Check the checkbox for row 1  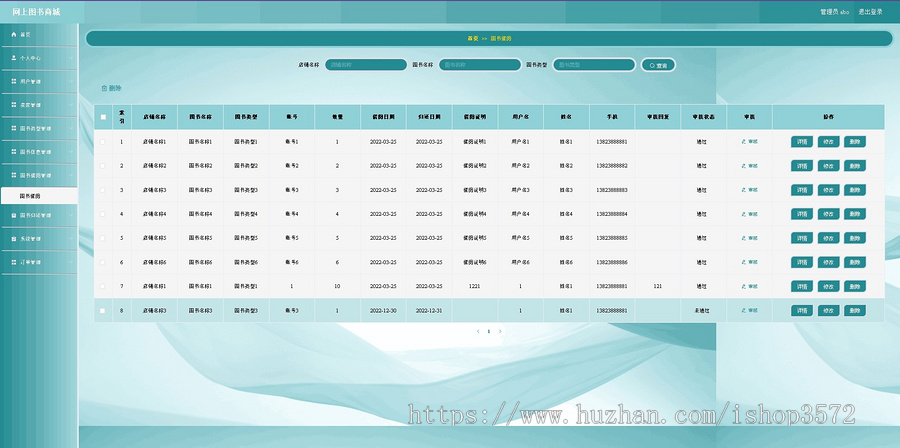point(103,141)
